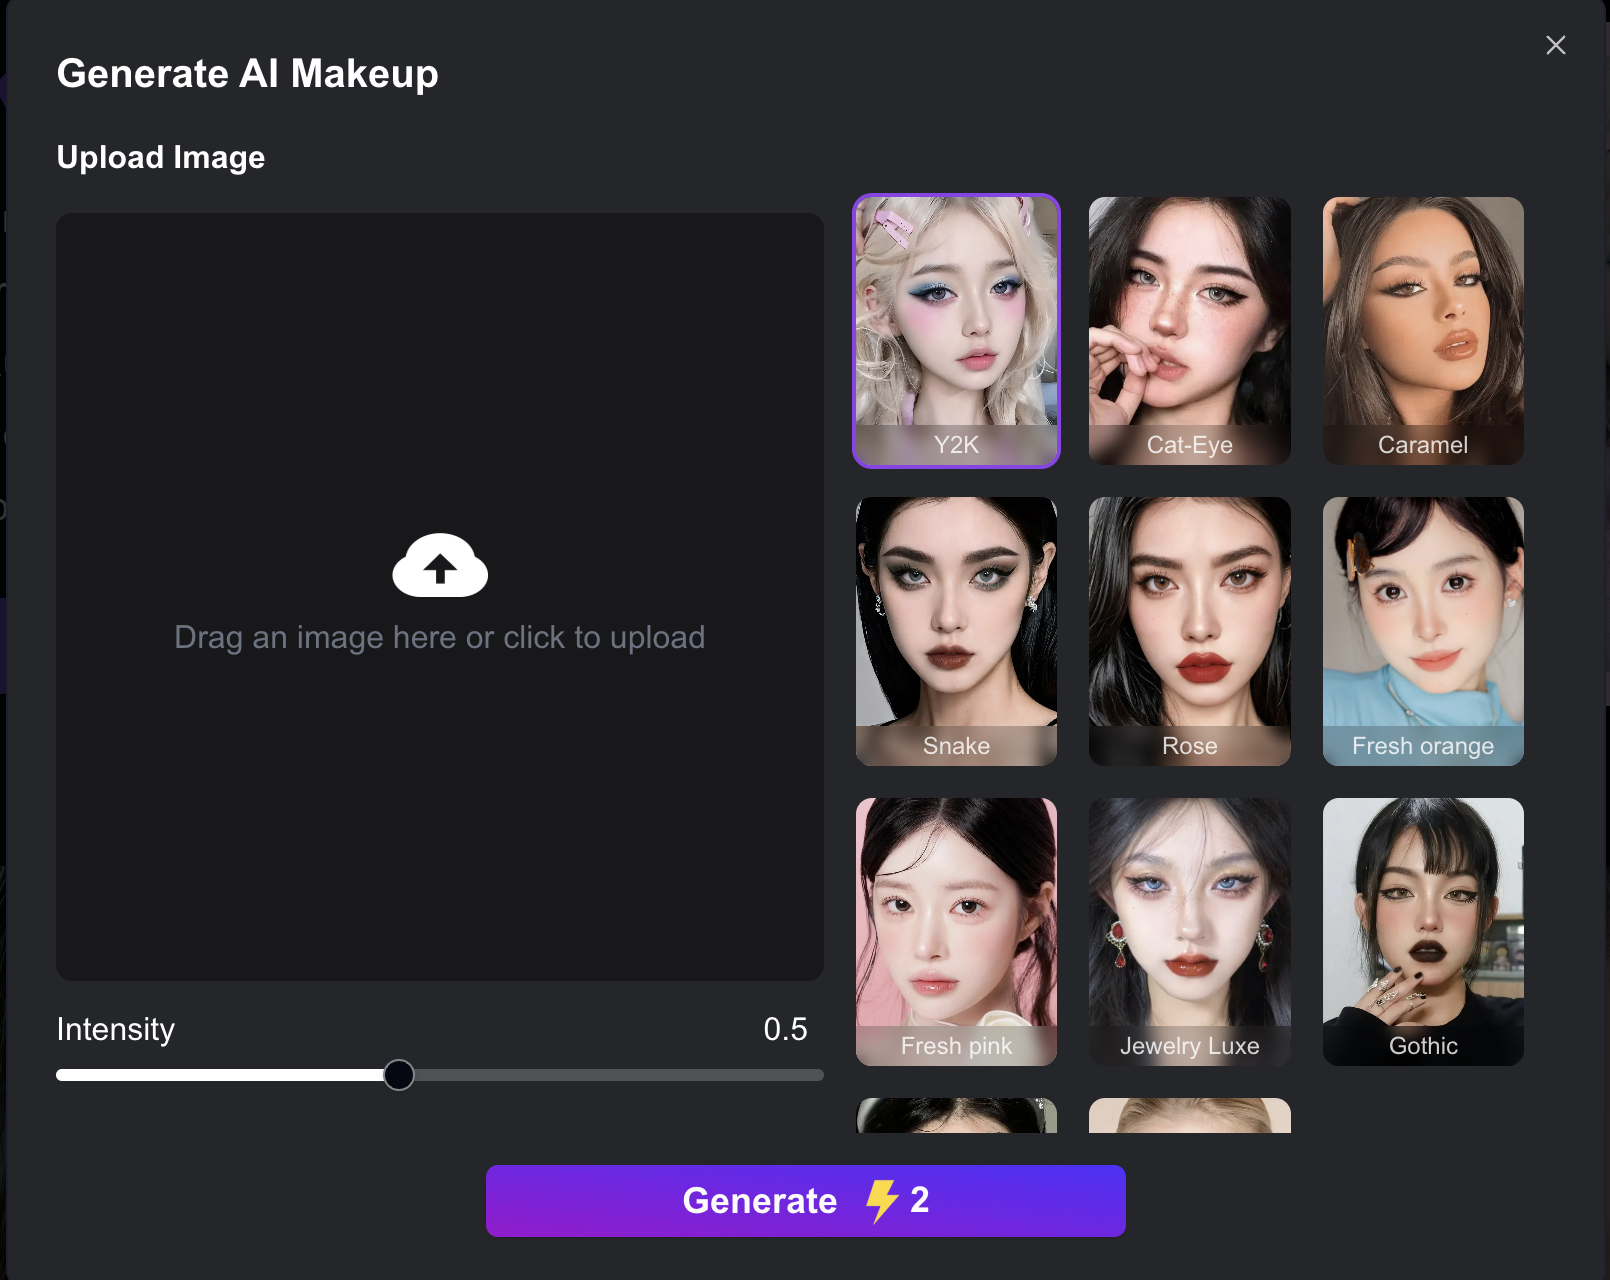
Task: Click the Intensity label
Action: 116,1029
